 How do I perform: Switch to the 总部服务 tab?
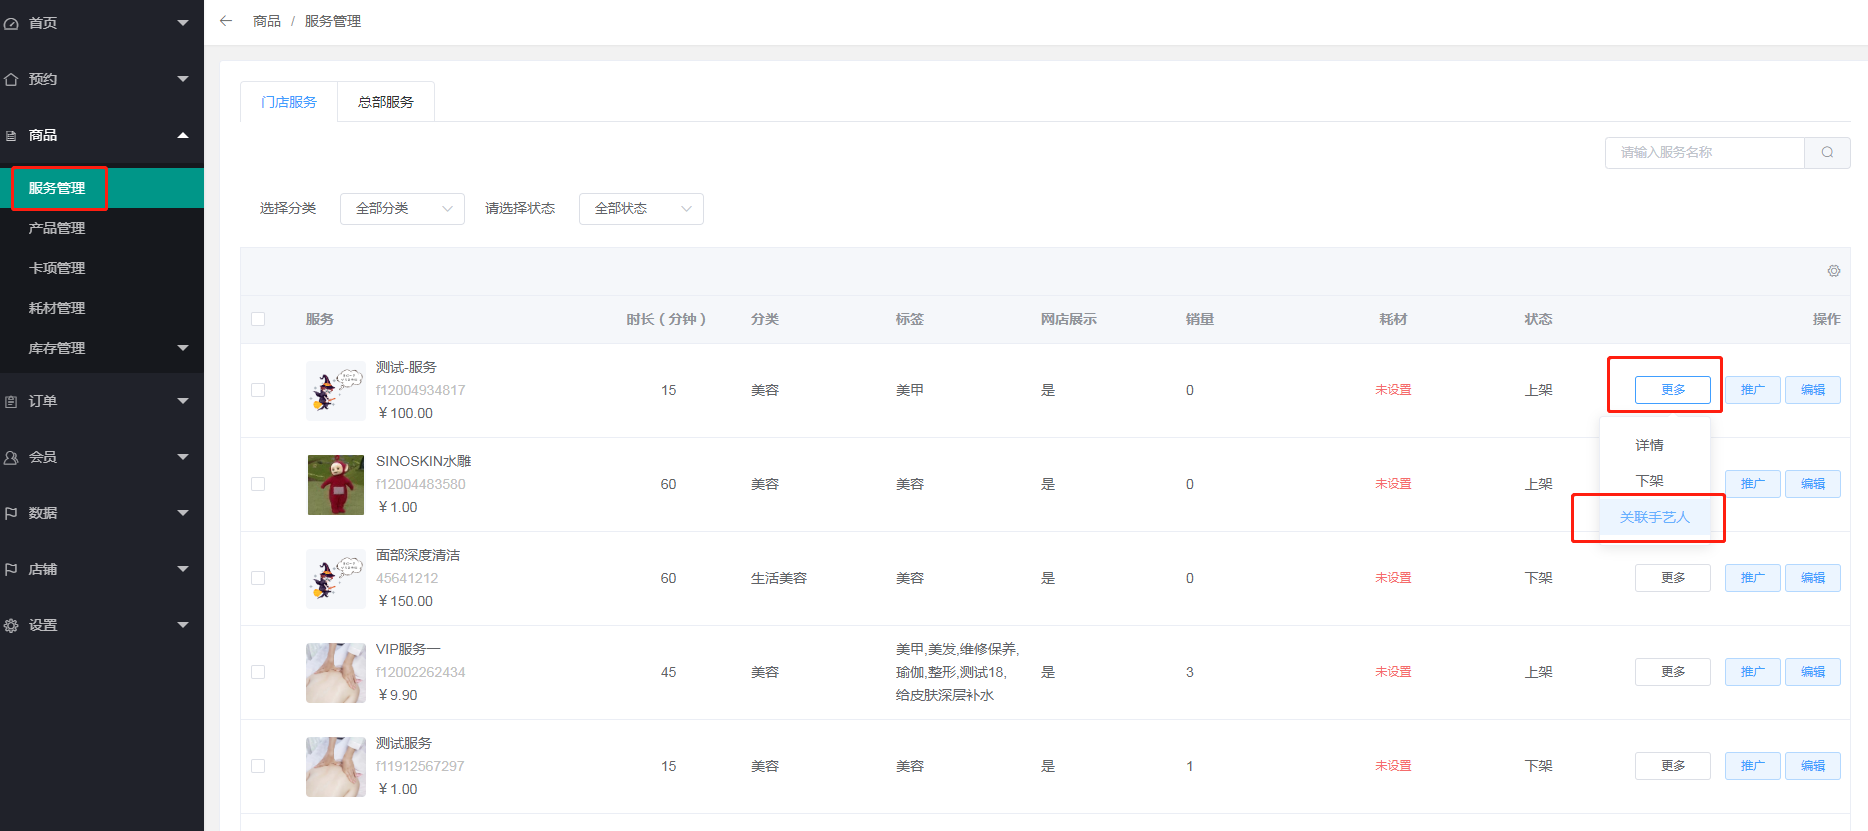click(x=386, y=102)
